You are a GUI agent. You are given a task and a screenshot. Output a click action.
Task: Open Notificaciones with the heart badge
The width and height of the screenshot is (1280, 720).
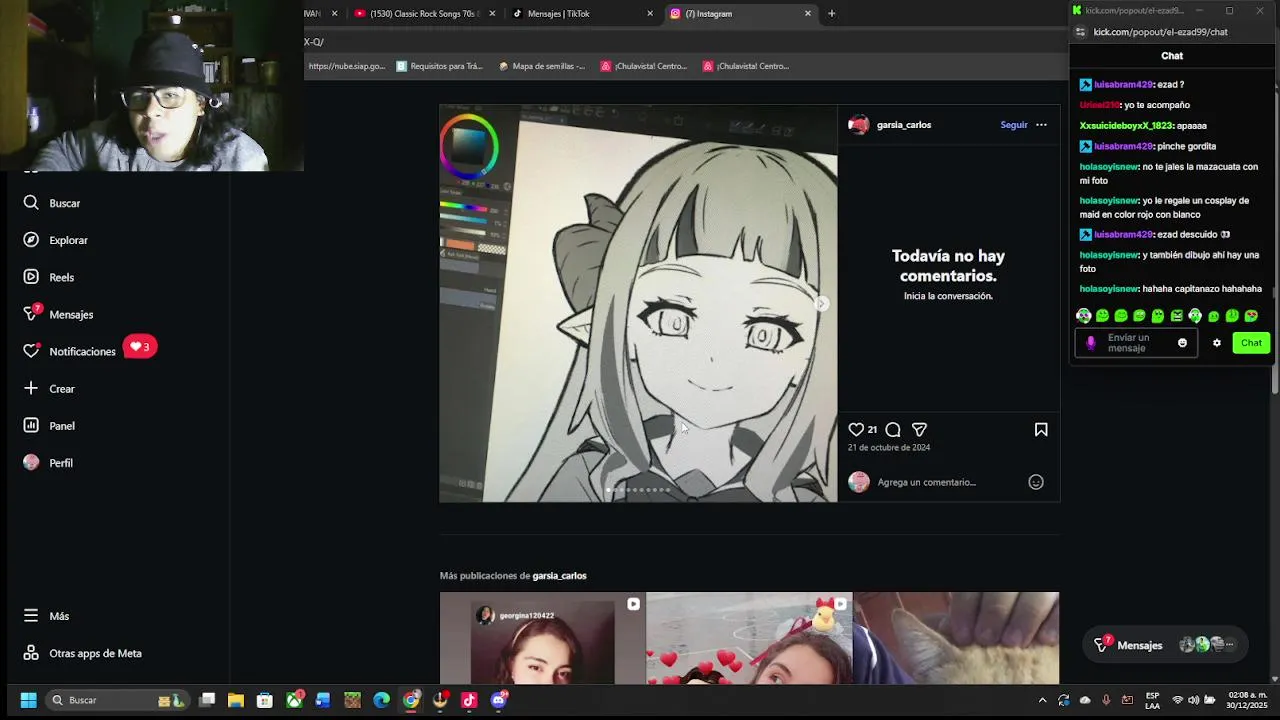pyautogui.click(x=88, y=350)
